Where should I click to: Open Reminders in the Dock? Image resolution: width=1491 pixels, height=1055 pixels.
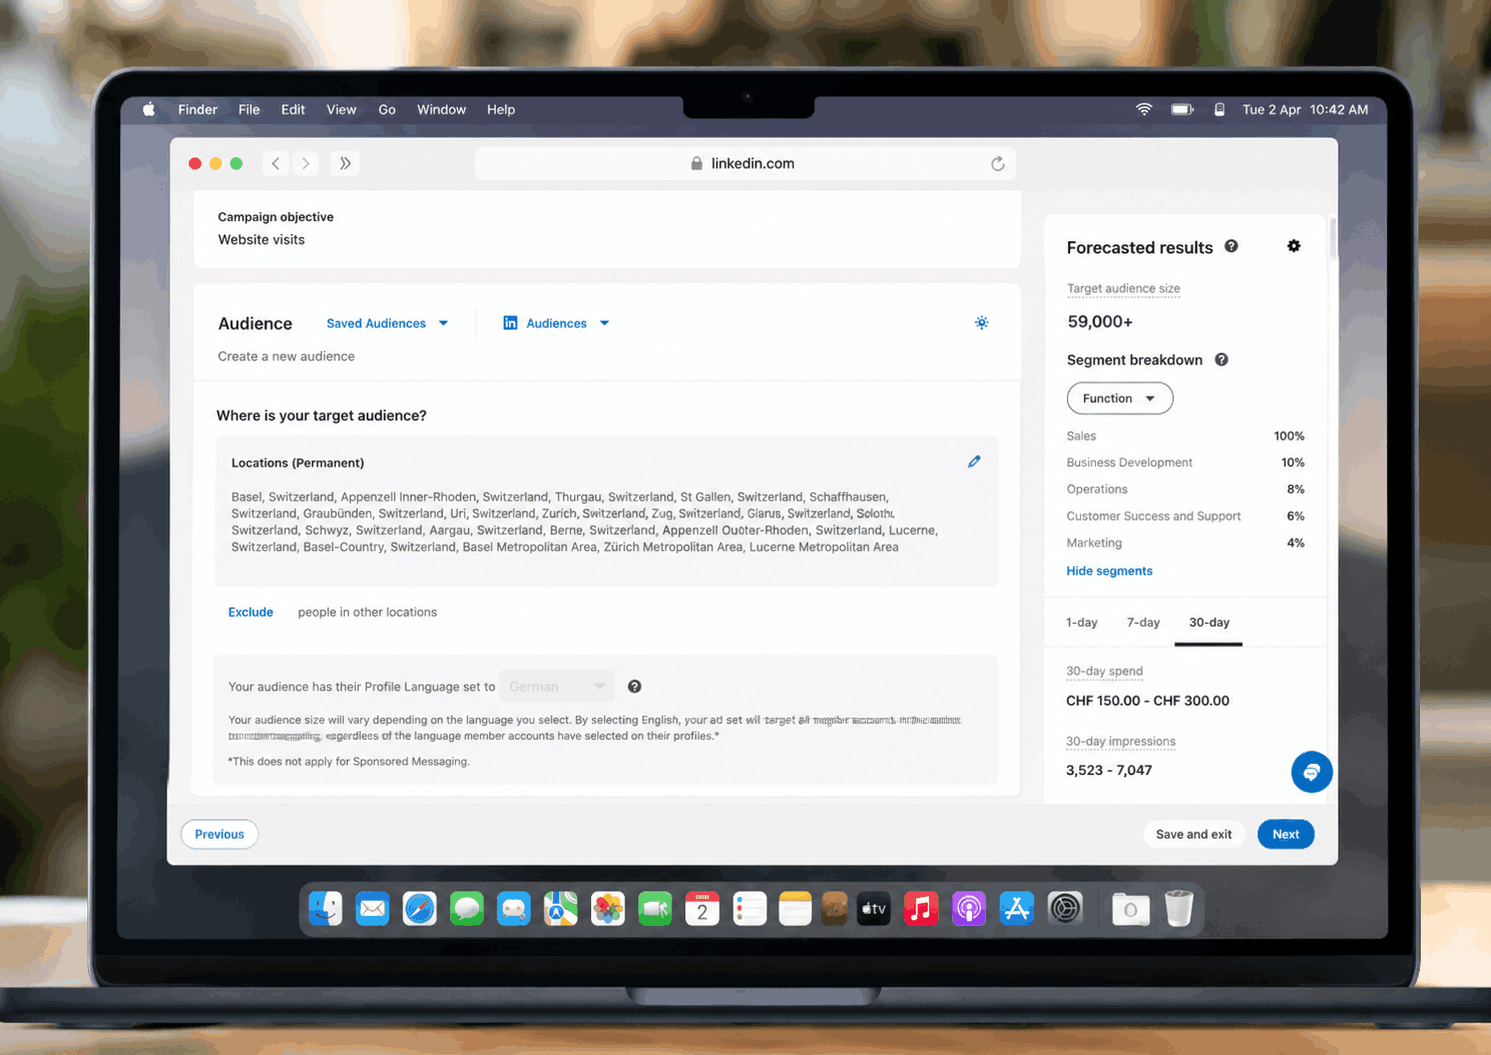click(x=749, y=908)
